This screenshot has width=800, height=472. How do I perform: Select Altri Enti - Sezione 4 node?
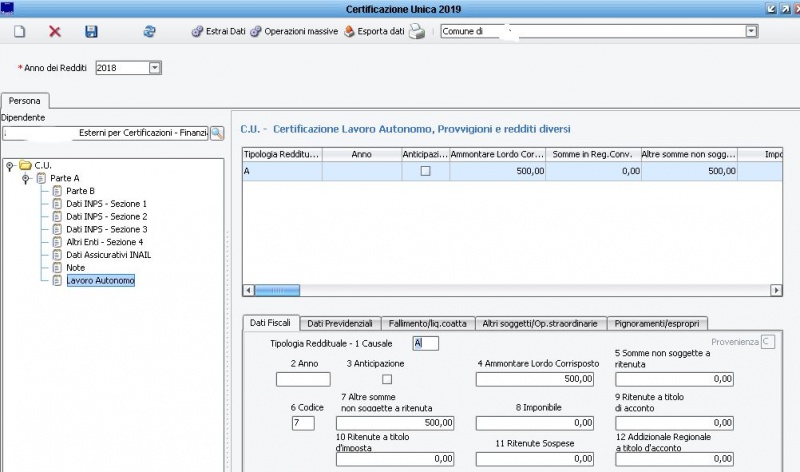[x=104, y=242]
